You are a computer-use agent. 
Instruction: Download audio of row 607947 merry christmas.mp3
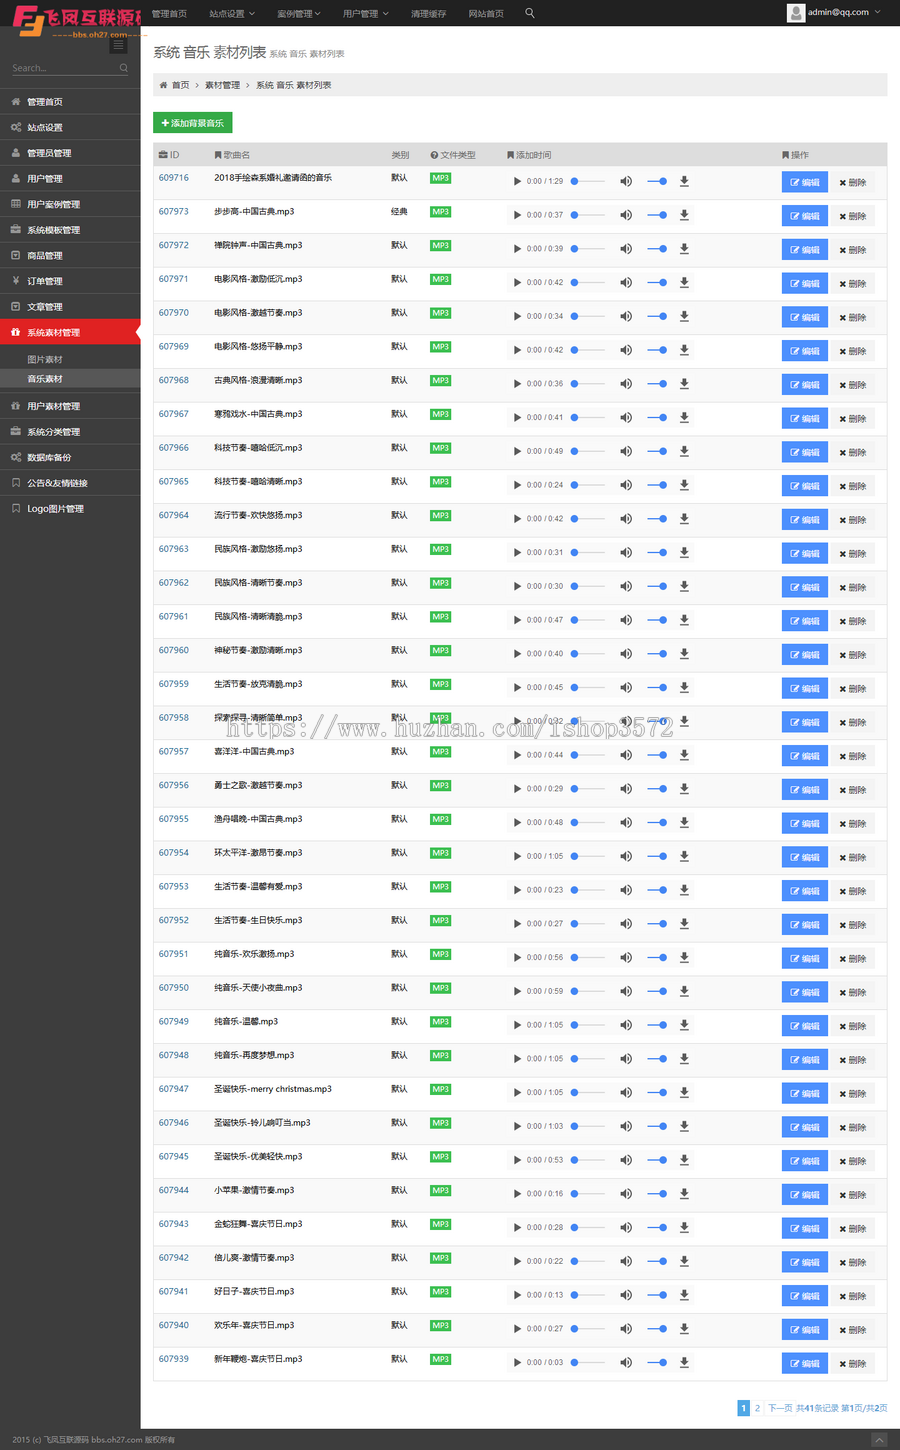(684, 1093)
